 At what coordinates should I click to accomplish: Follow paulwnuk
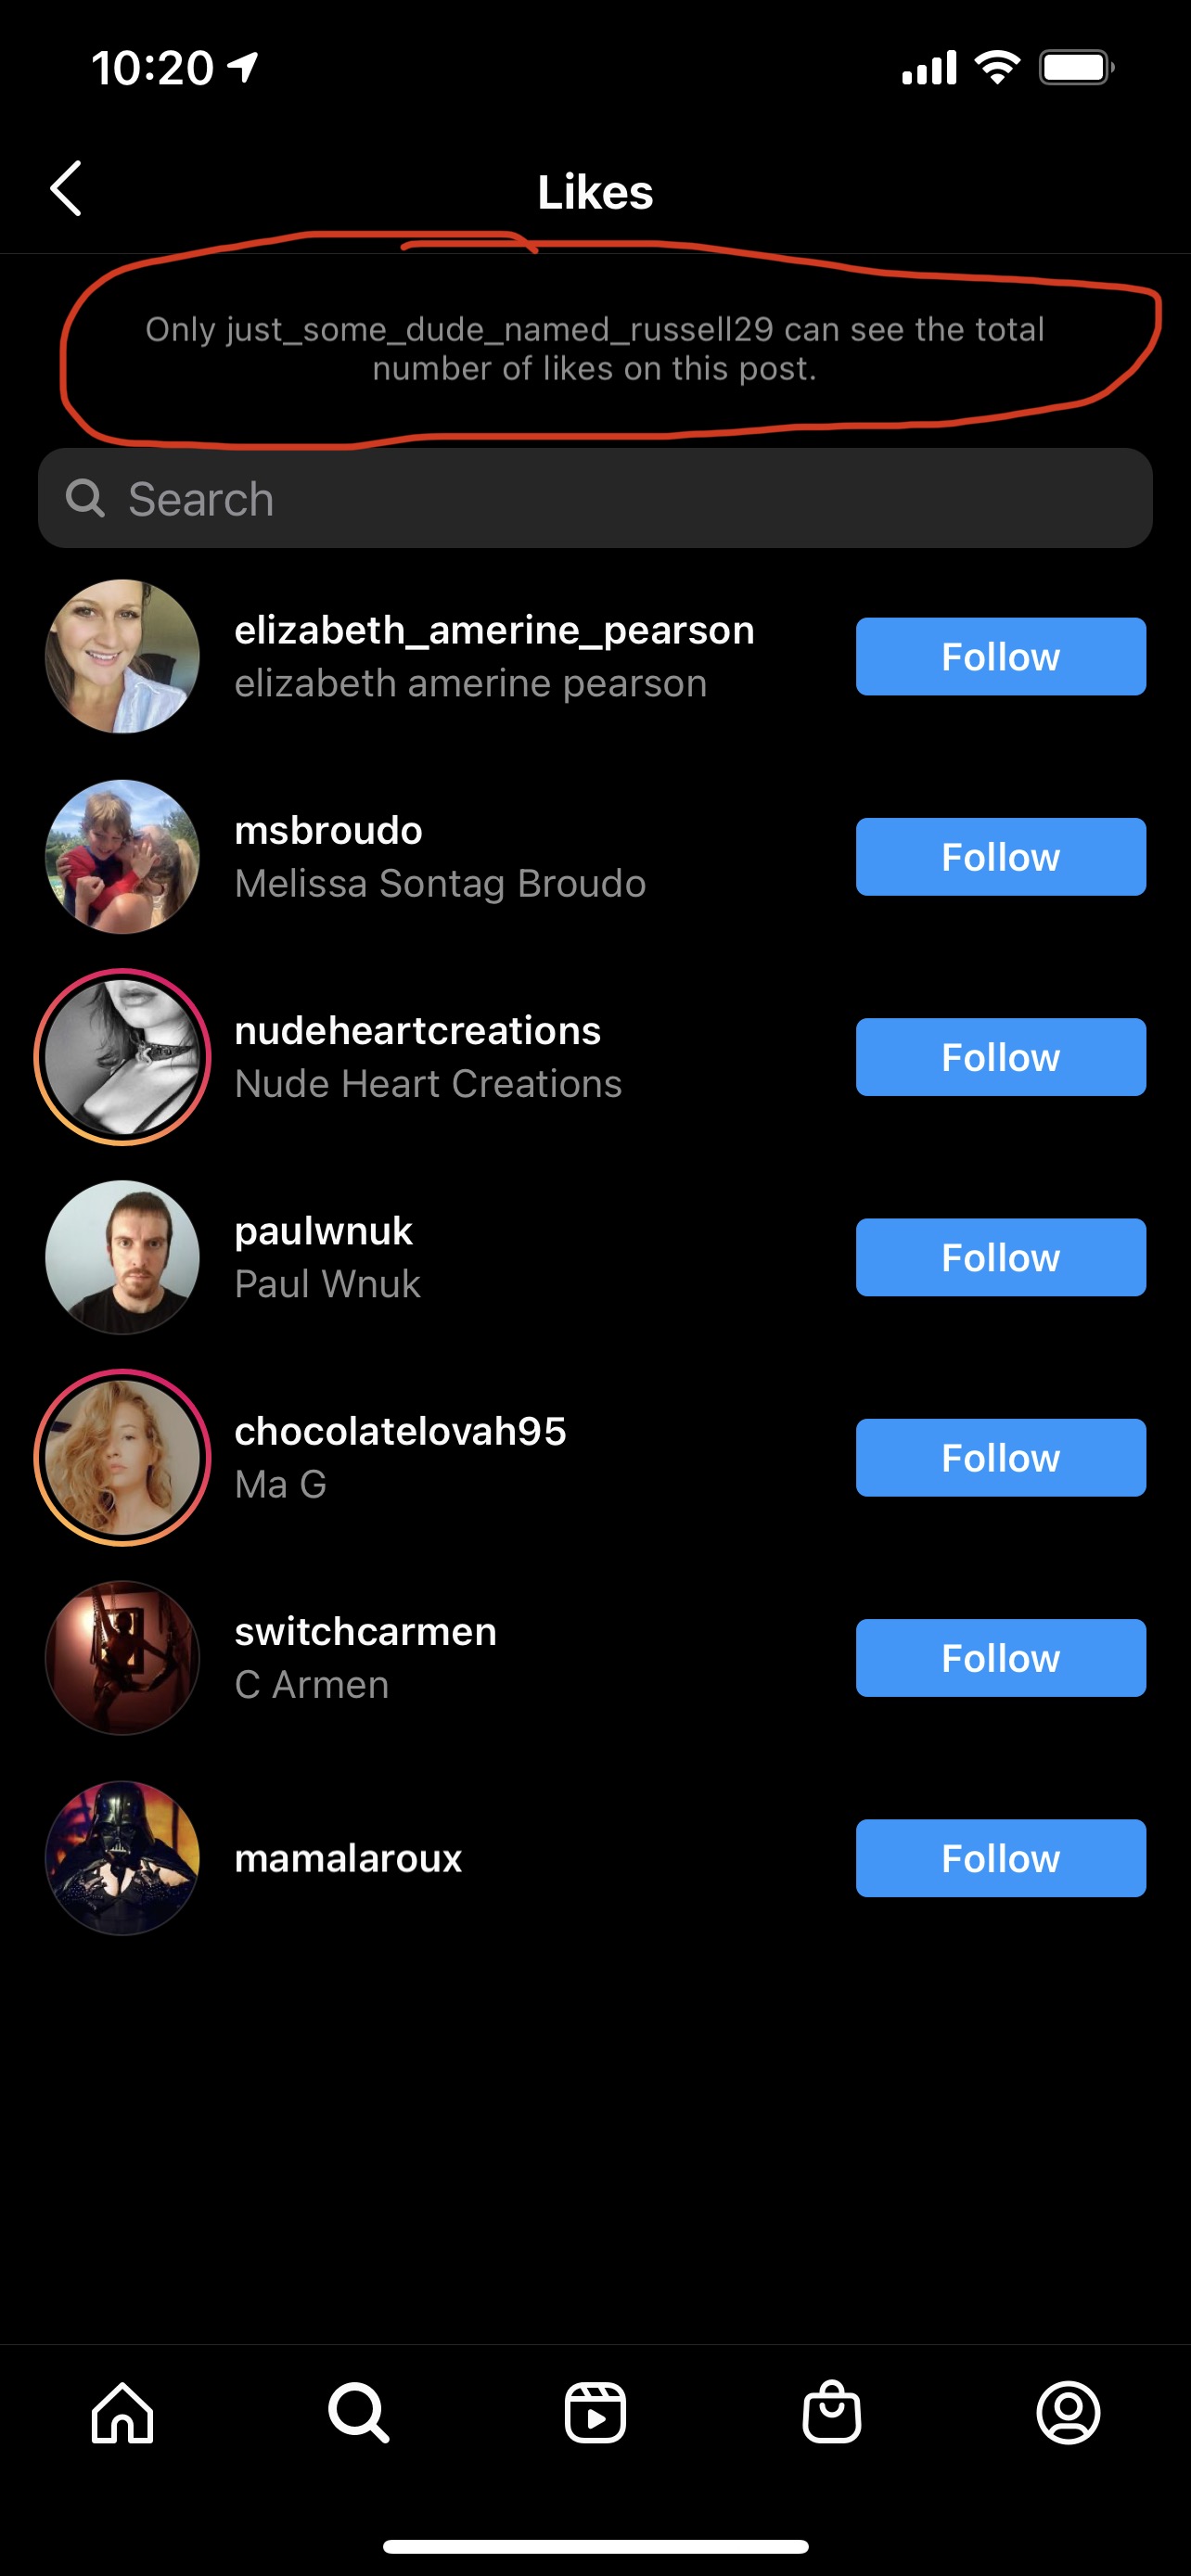pyautogui.click(x=1000, y=1257)
